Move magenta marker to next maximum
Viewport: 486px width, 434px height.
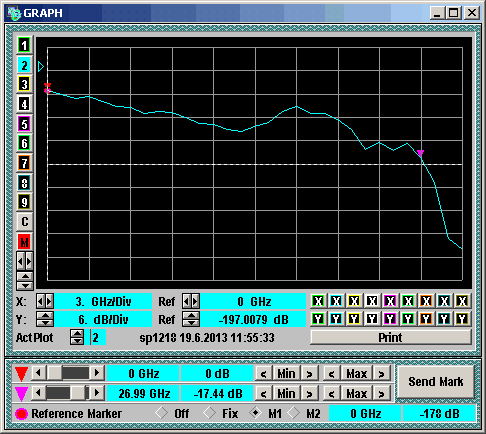click(x=381, y=394)
